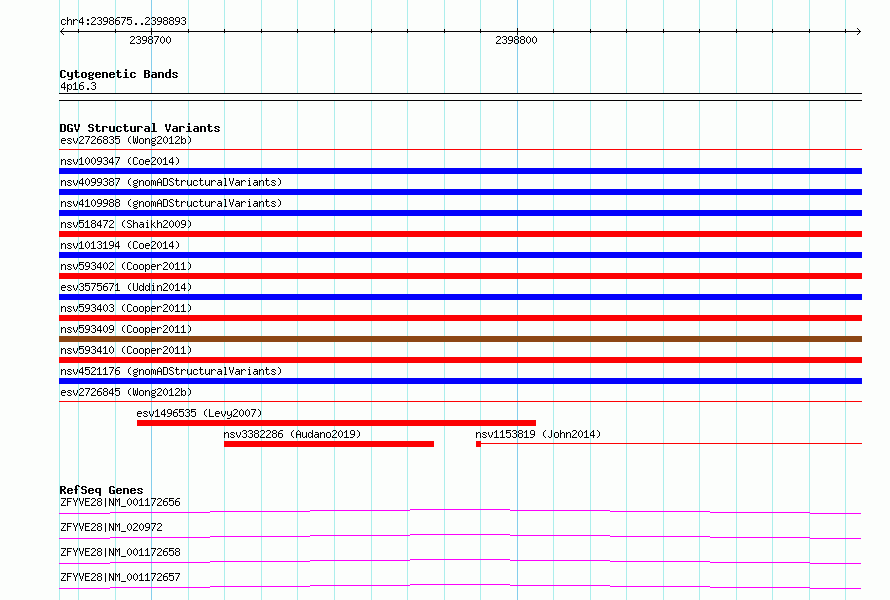Open variant nsv1009347 (Coe2014)
The image size is (890, 600).
[x=120, y=161]
